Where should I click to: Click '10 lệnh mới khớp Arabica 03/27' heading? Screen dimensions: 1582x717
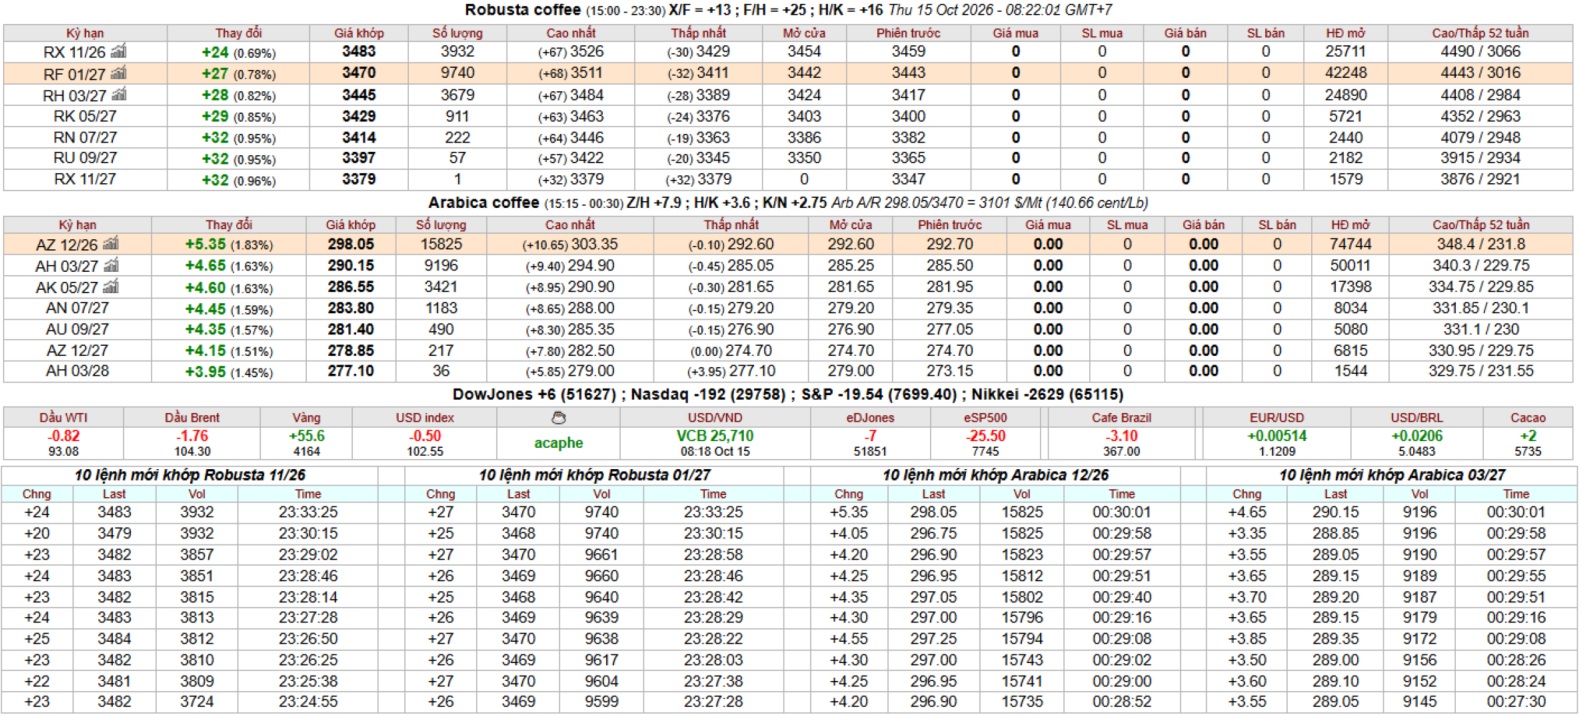1393,475
